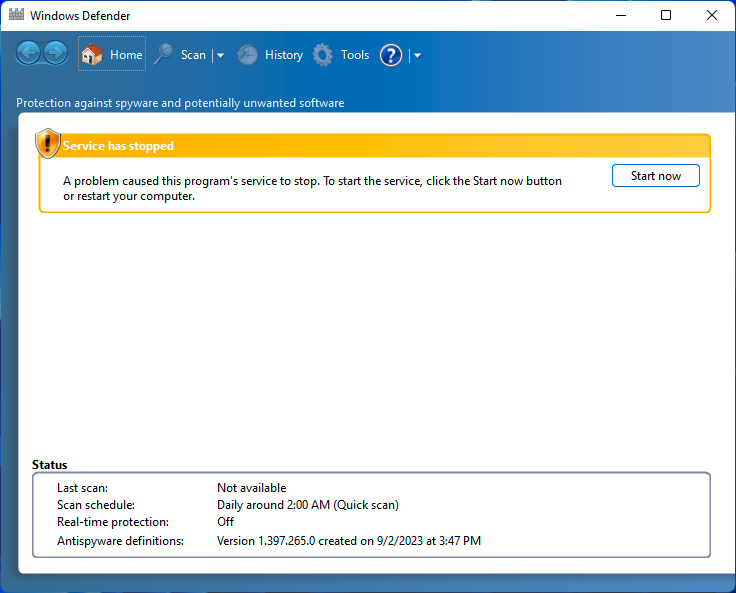Expand the Help options dropdown arrow
The width and height of the screenshot is (736, 593).
click(417, 55)
